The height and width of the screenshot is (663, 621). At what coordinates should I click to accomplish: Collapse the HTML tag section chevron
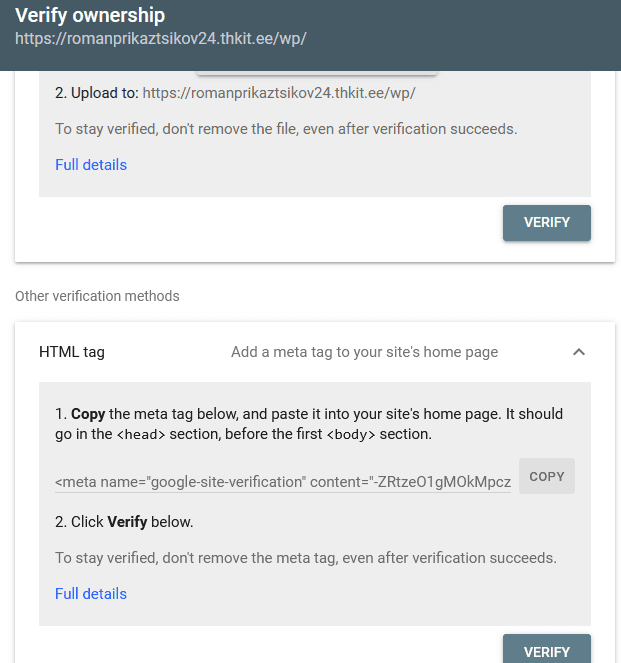(578, 352)
